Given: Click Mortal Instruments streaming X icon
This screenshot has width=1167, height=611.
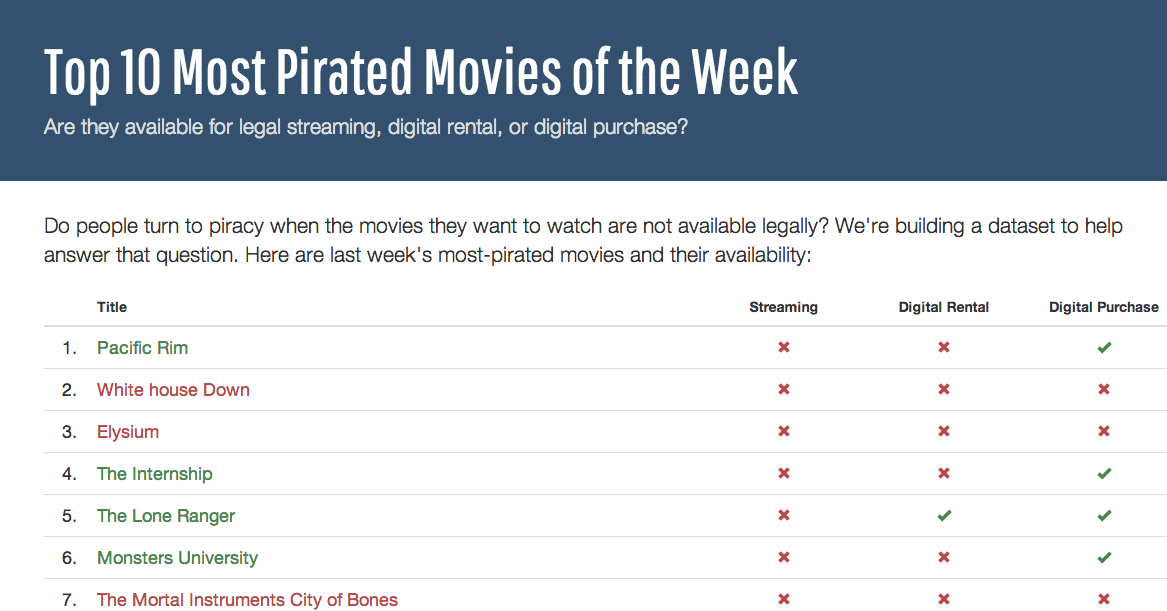Looking at the screenshot, I should point(784,600).
